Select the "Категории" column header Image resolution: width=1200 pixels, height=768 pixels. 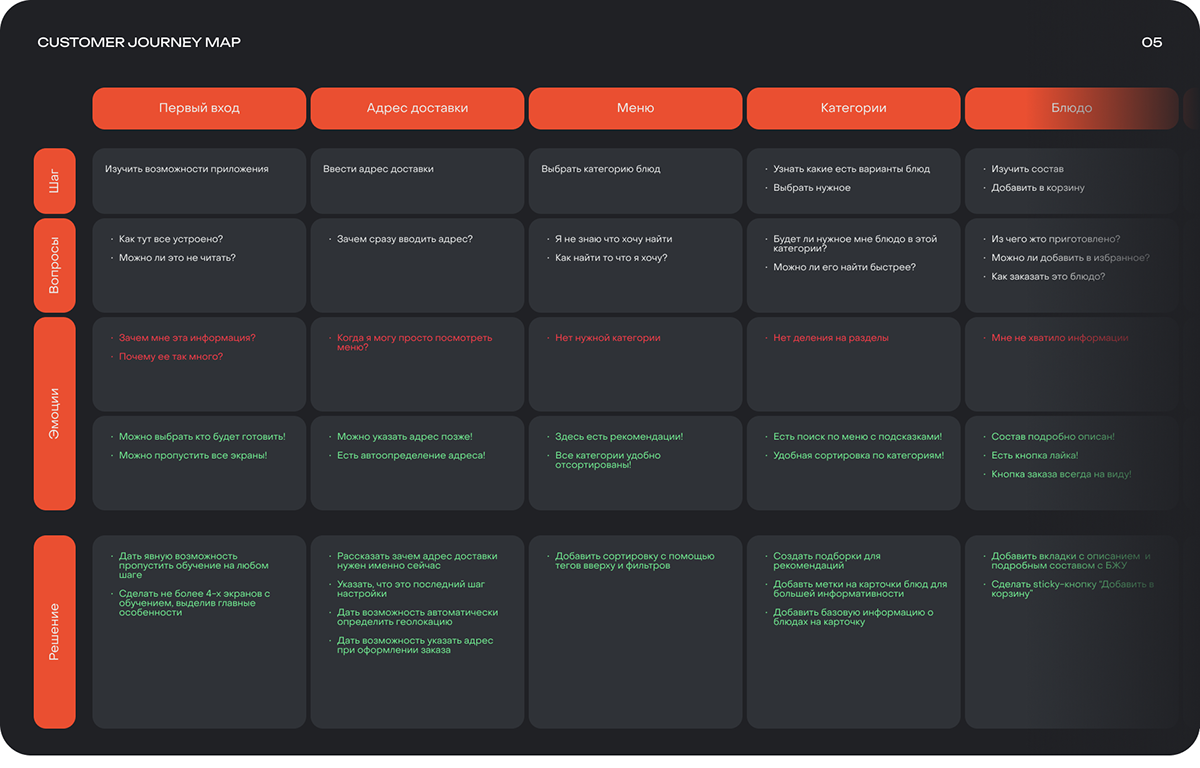pyautogui.click(x=853, y=108)
